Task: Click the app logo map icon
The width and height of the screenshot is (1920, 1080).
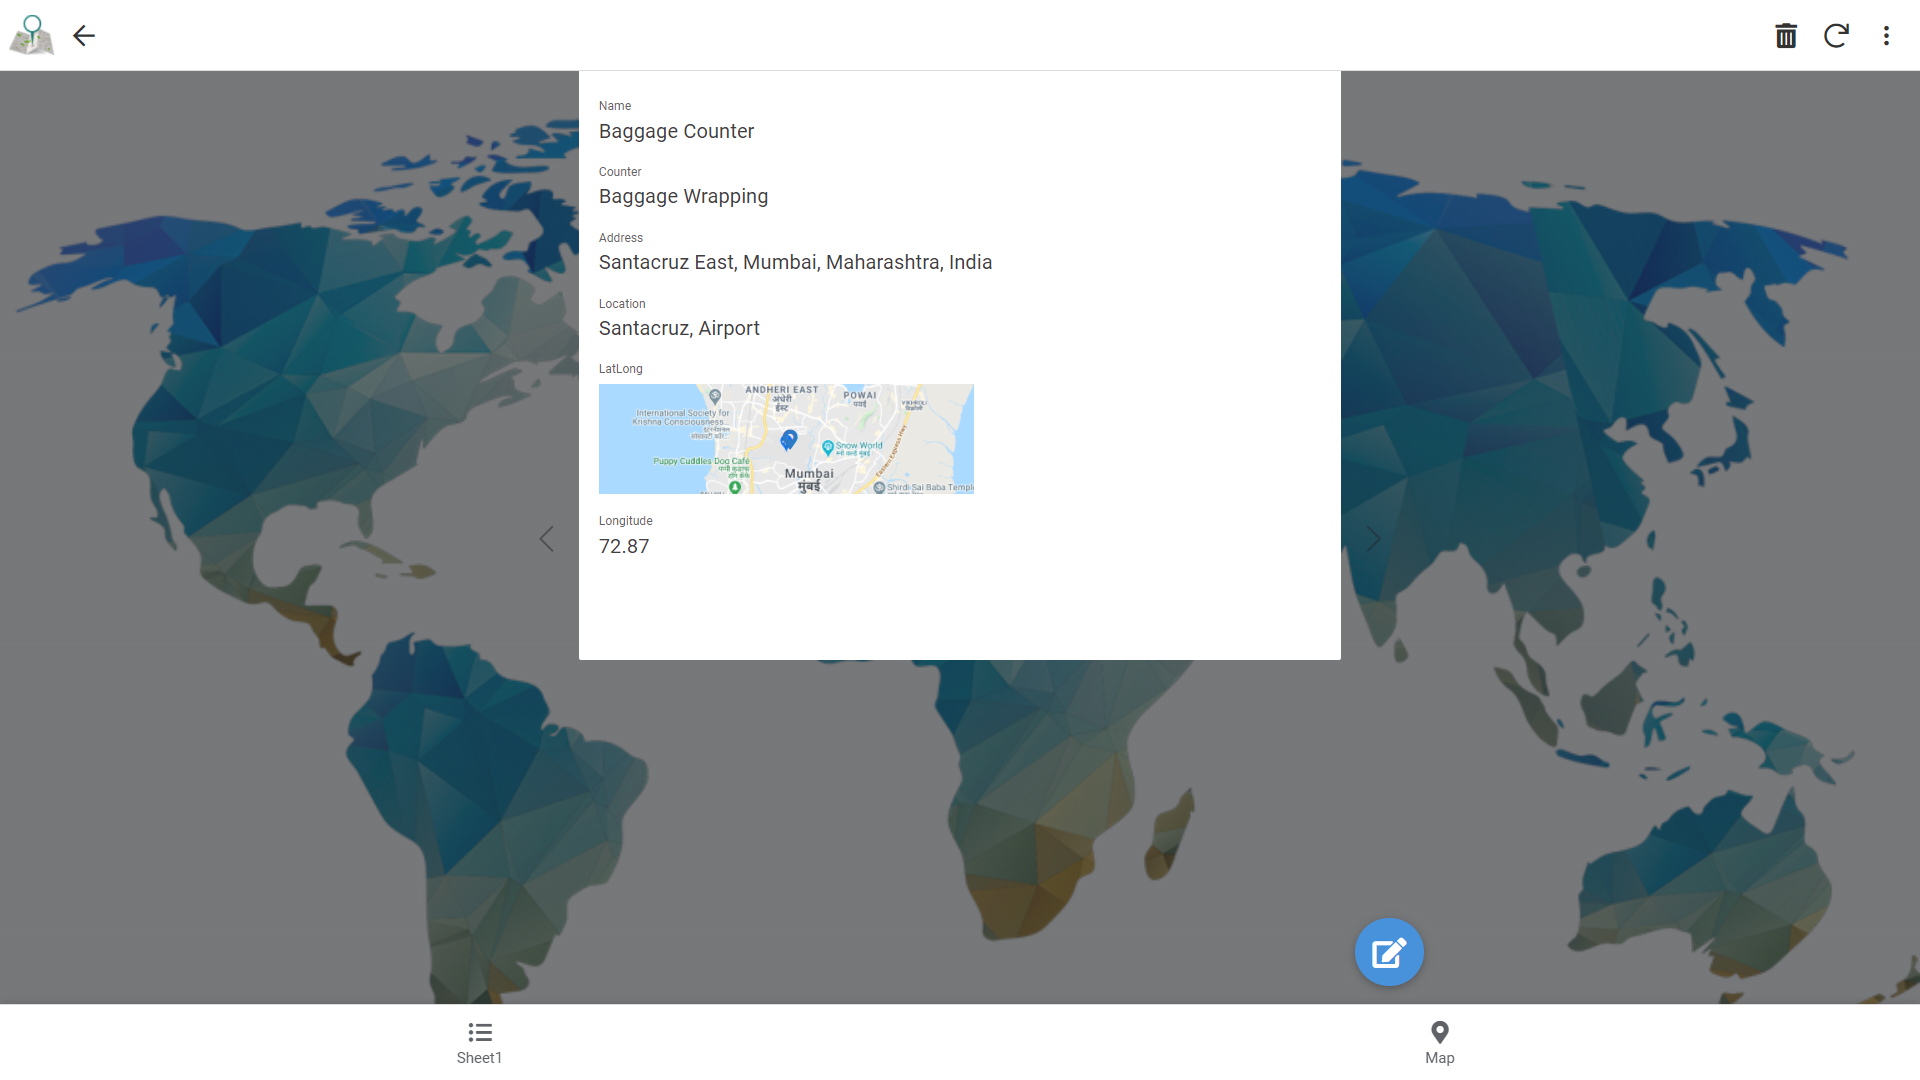Action: tap(32, 35)
